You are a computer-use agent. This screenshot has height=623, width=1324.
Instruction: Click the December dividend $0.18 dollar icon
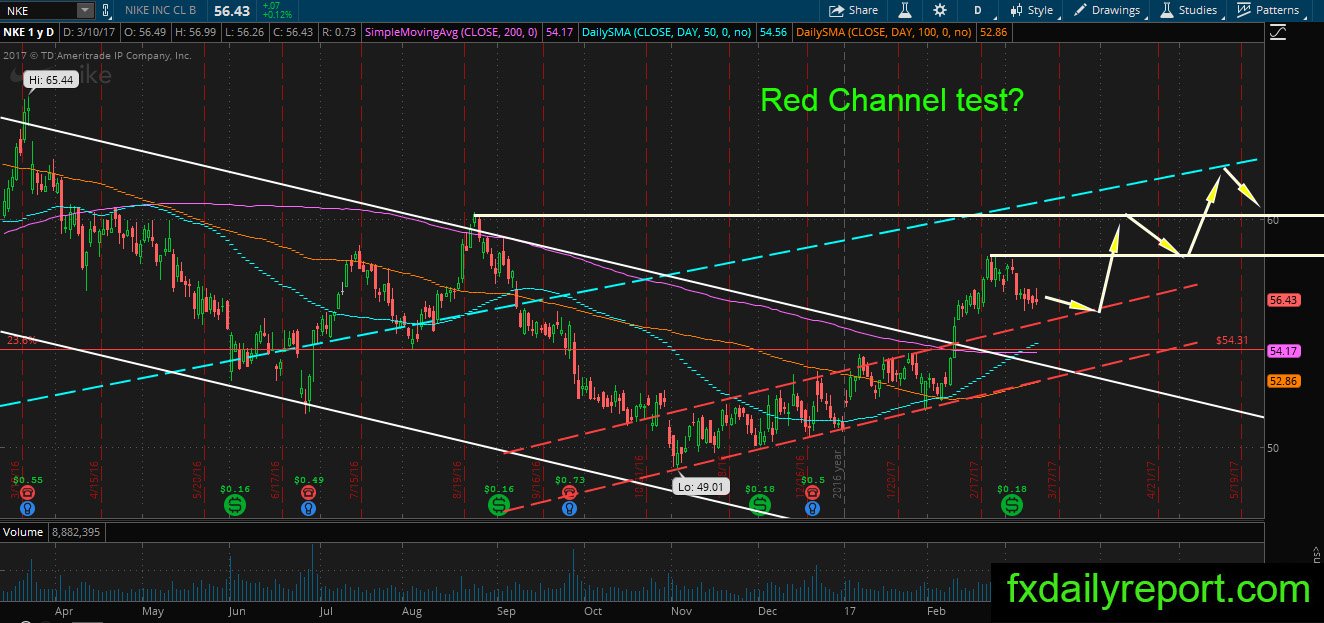click(x=760, y=507)
